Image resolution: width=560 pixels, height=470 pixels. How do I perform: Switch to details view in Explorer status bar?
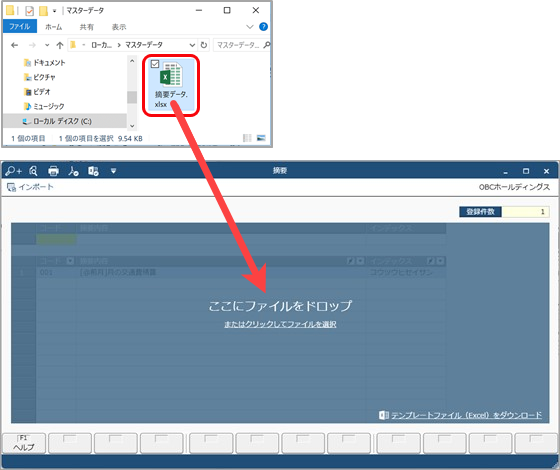(247, 138)
